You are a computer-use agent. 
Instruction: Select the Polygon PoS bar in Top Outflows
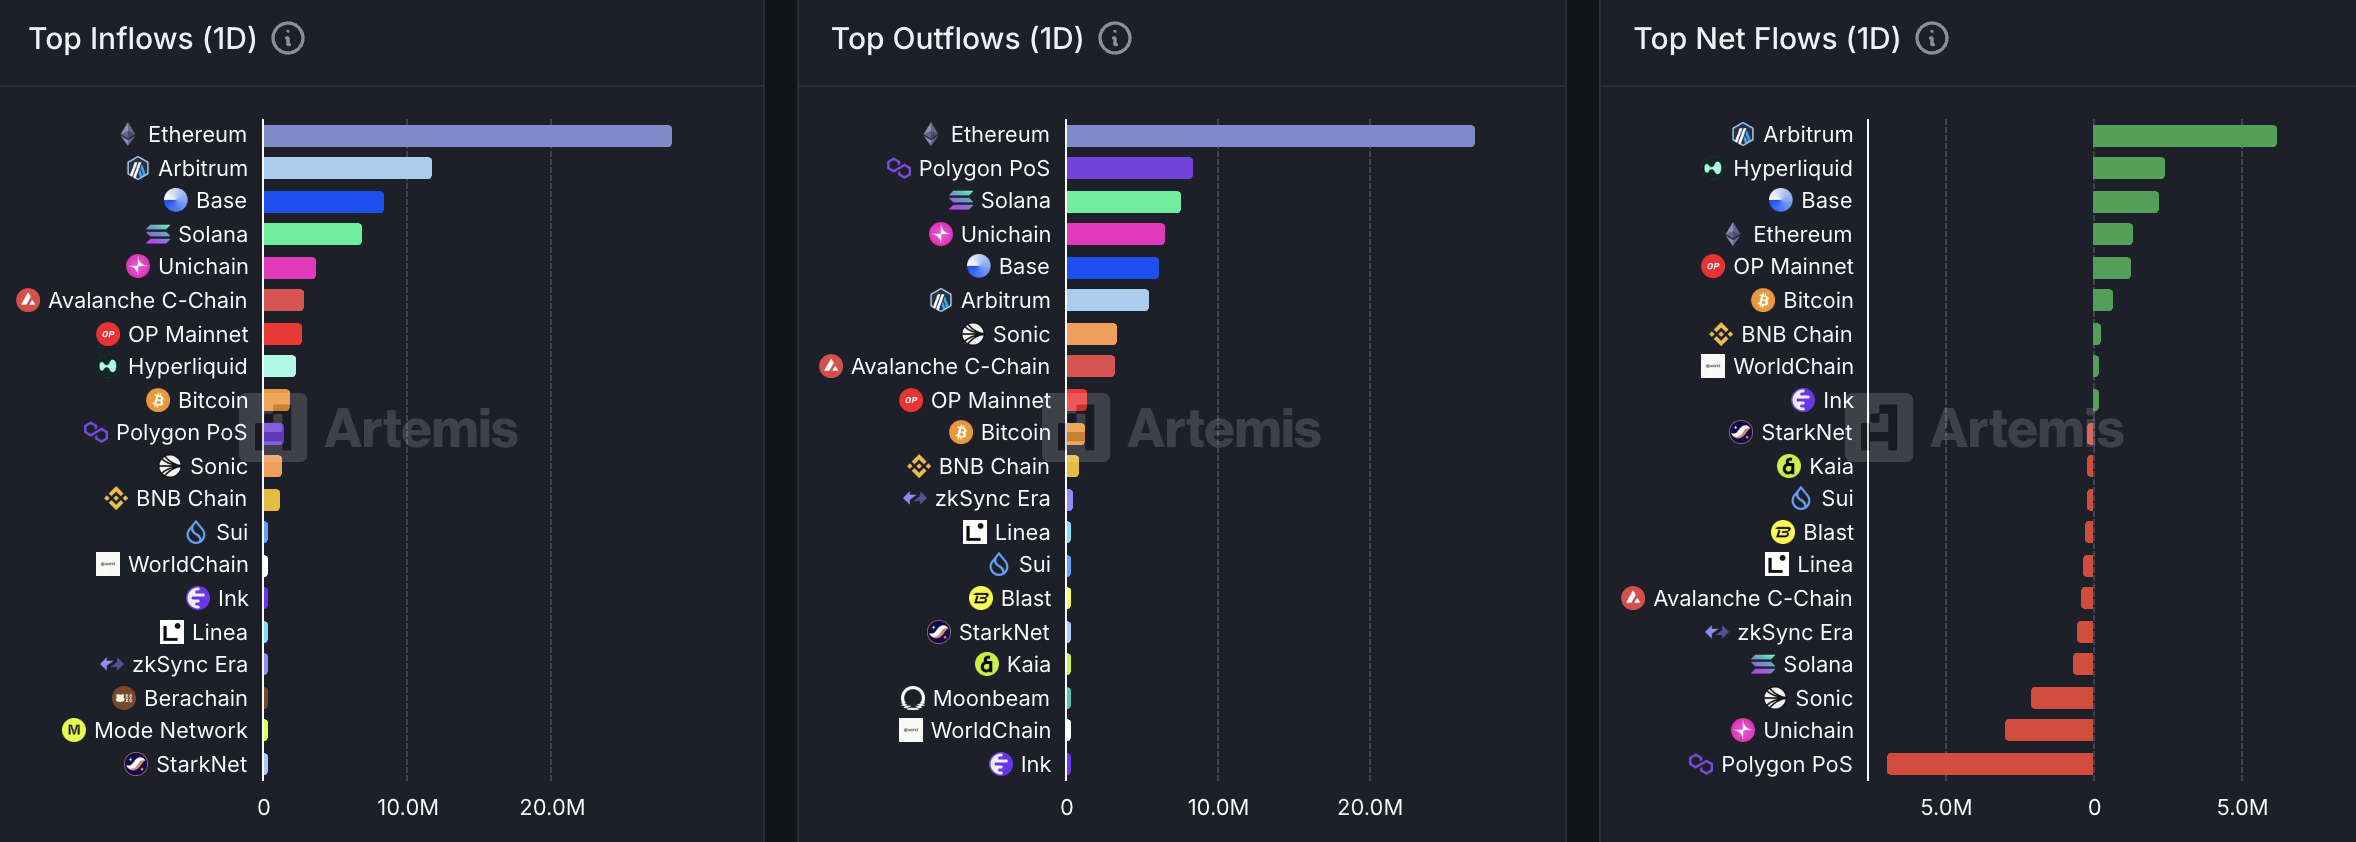[1130, 168]
